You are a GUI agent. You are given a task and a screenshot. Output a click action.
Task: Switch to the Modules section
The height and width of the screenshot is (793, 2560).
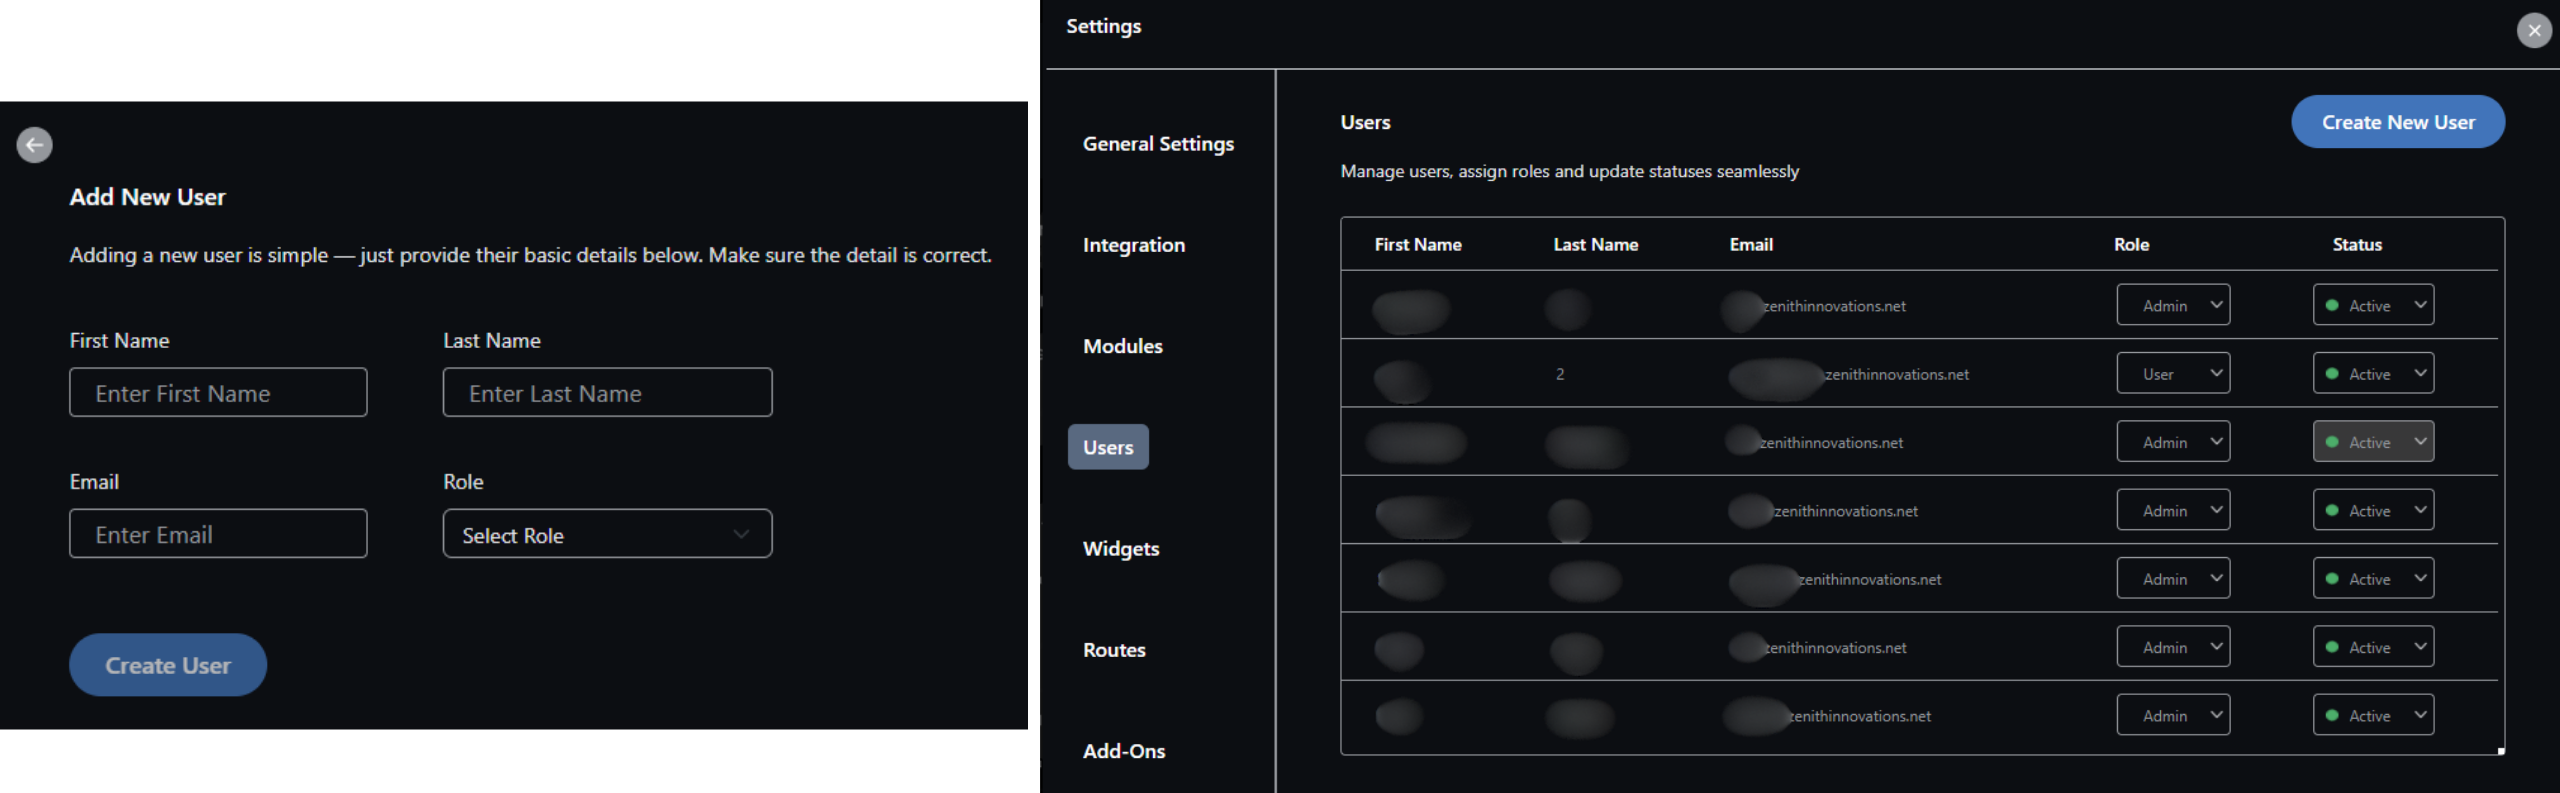click(1122, 346)
